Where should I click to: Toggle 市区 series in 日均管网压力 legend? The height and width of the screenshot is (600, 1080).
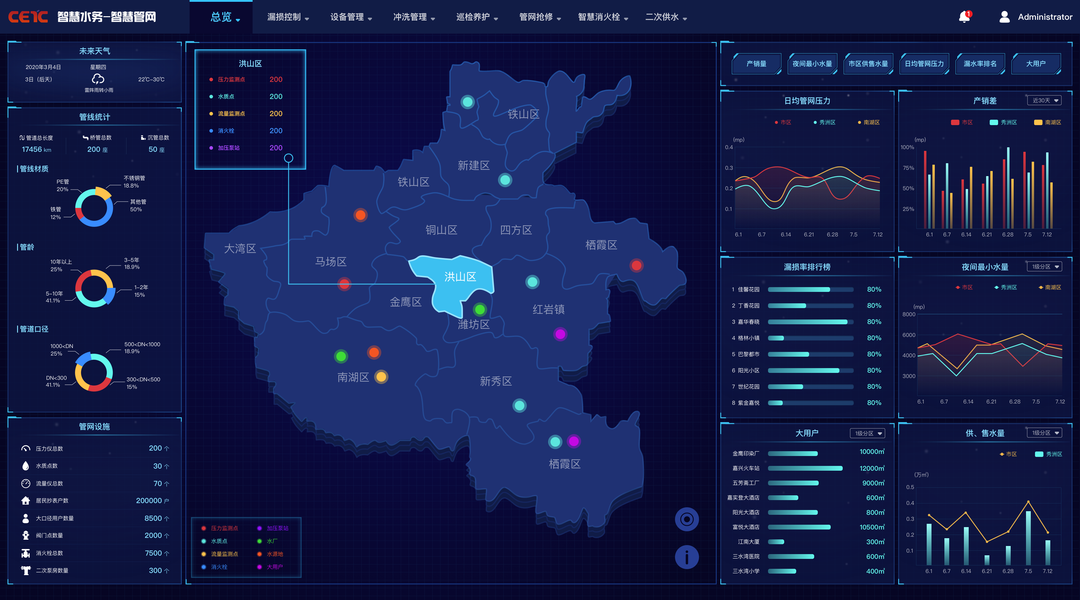(x=783, y=123)
